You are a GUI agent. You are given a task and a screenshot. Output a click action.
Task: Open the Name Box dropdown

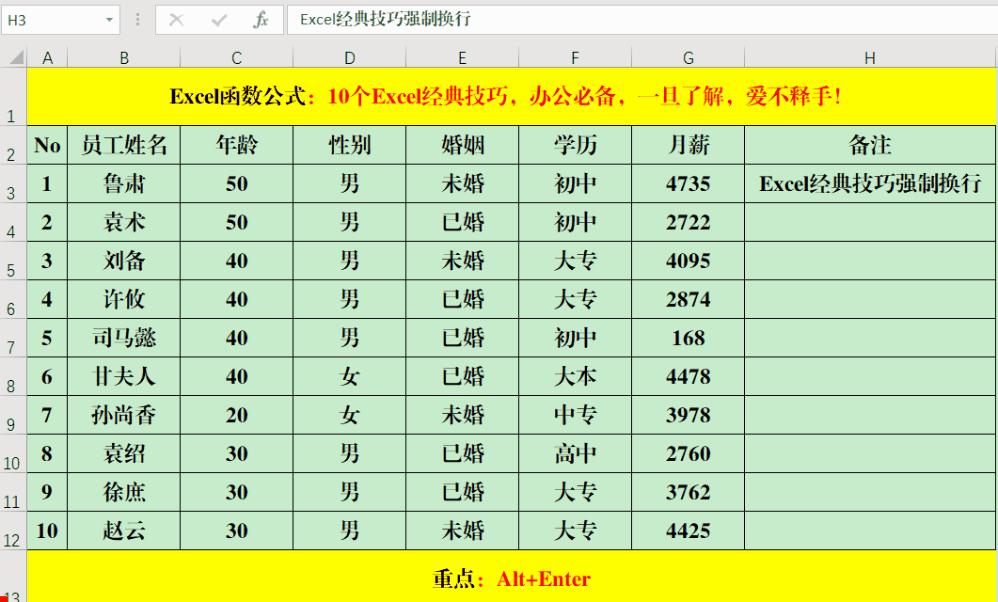click(110, 17)
